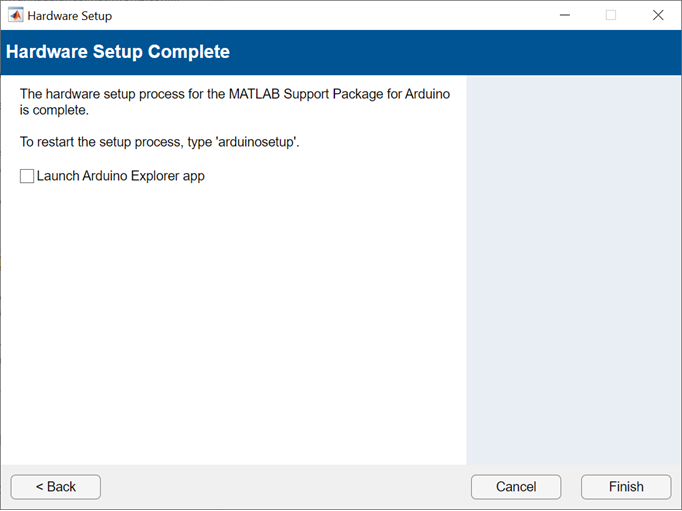Go back using the < Back button
Screen dimensions: 682x511
[x=56, y=487]
